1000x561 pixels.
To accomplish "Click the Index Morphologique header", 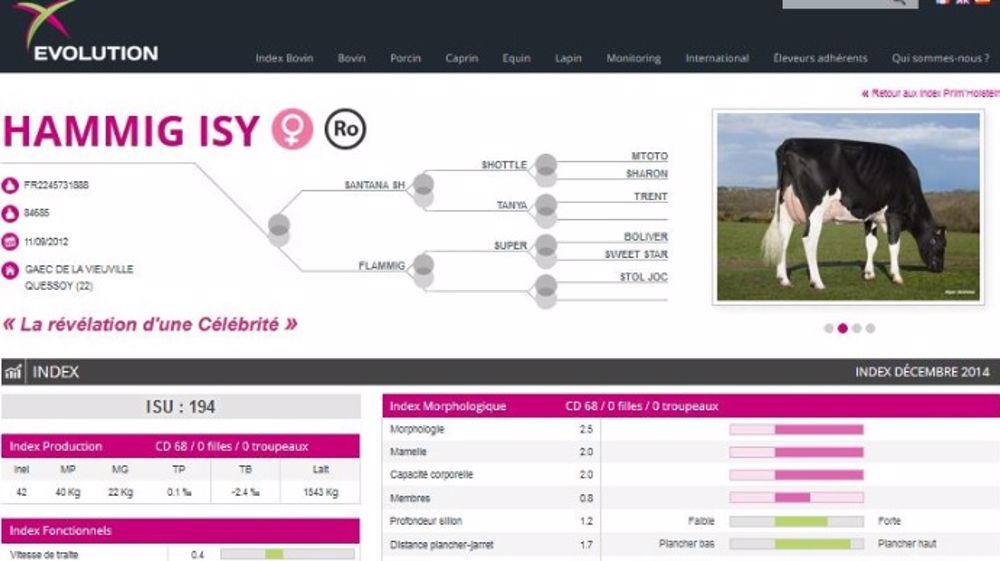I will pyautogui.click(x=691, y=406).
